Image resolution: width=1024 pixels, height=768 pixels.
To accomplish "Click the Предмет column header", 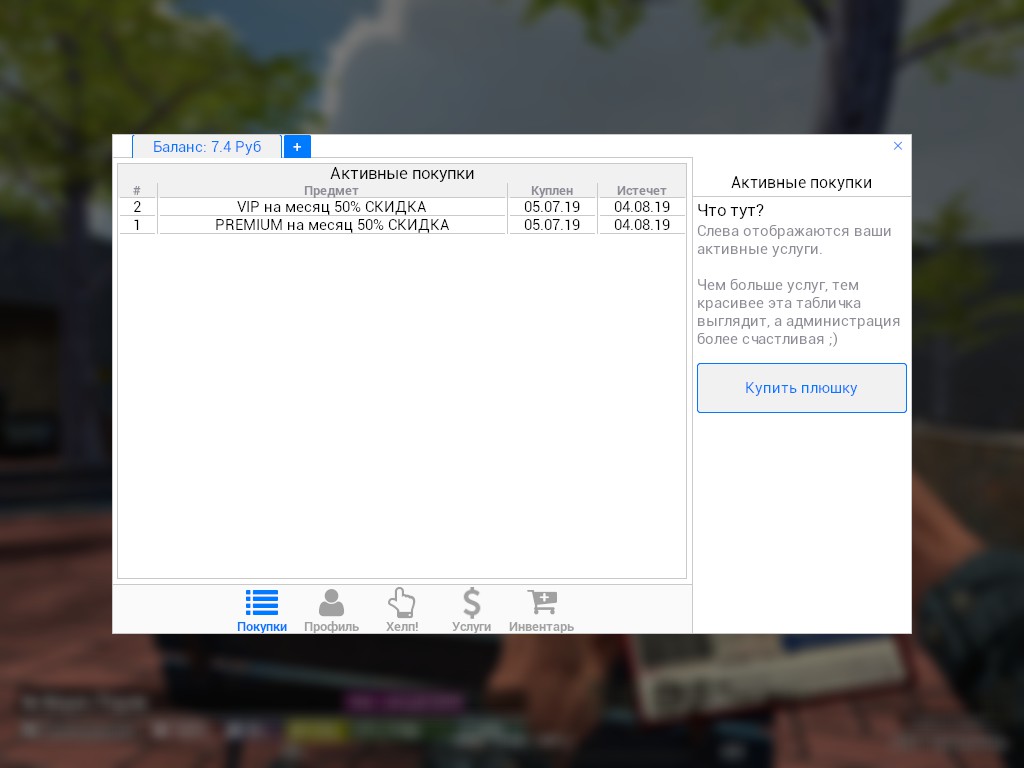I will coord(332,191).
